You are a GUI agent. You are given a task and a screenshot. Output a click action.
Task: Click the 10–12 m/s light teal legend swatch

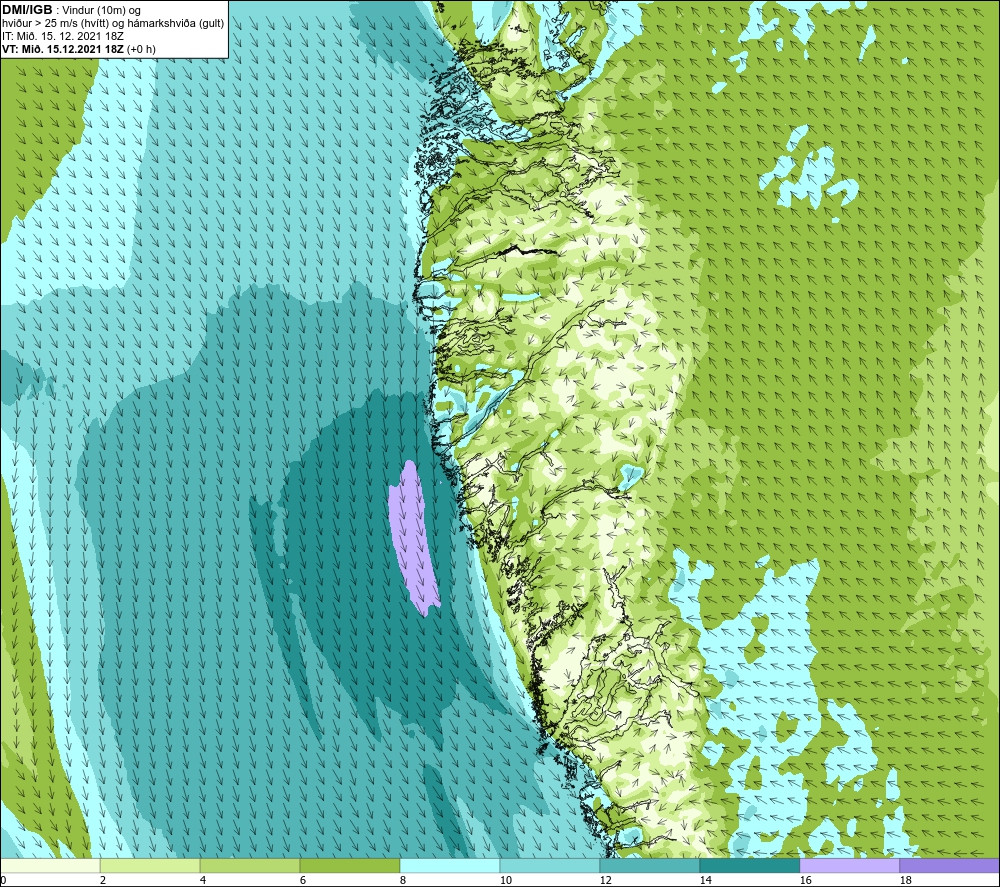point(550,865)
